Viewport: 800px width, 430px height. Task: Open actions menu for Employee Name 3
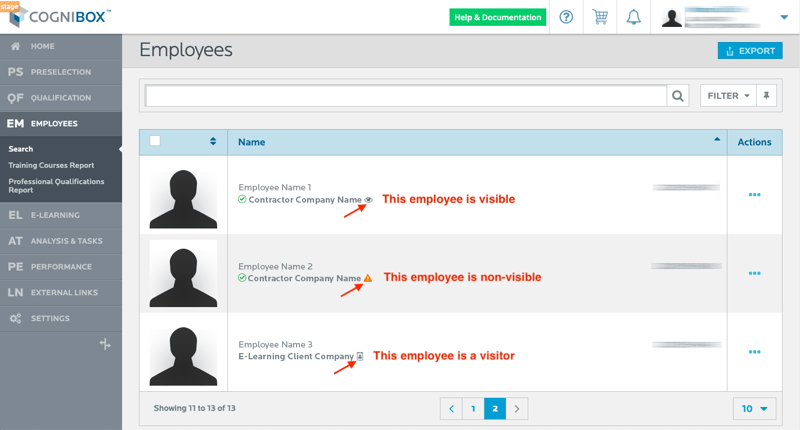pyautogui.click(x=755, y=352)
